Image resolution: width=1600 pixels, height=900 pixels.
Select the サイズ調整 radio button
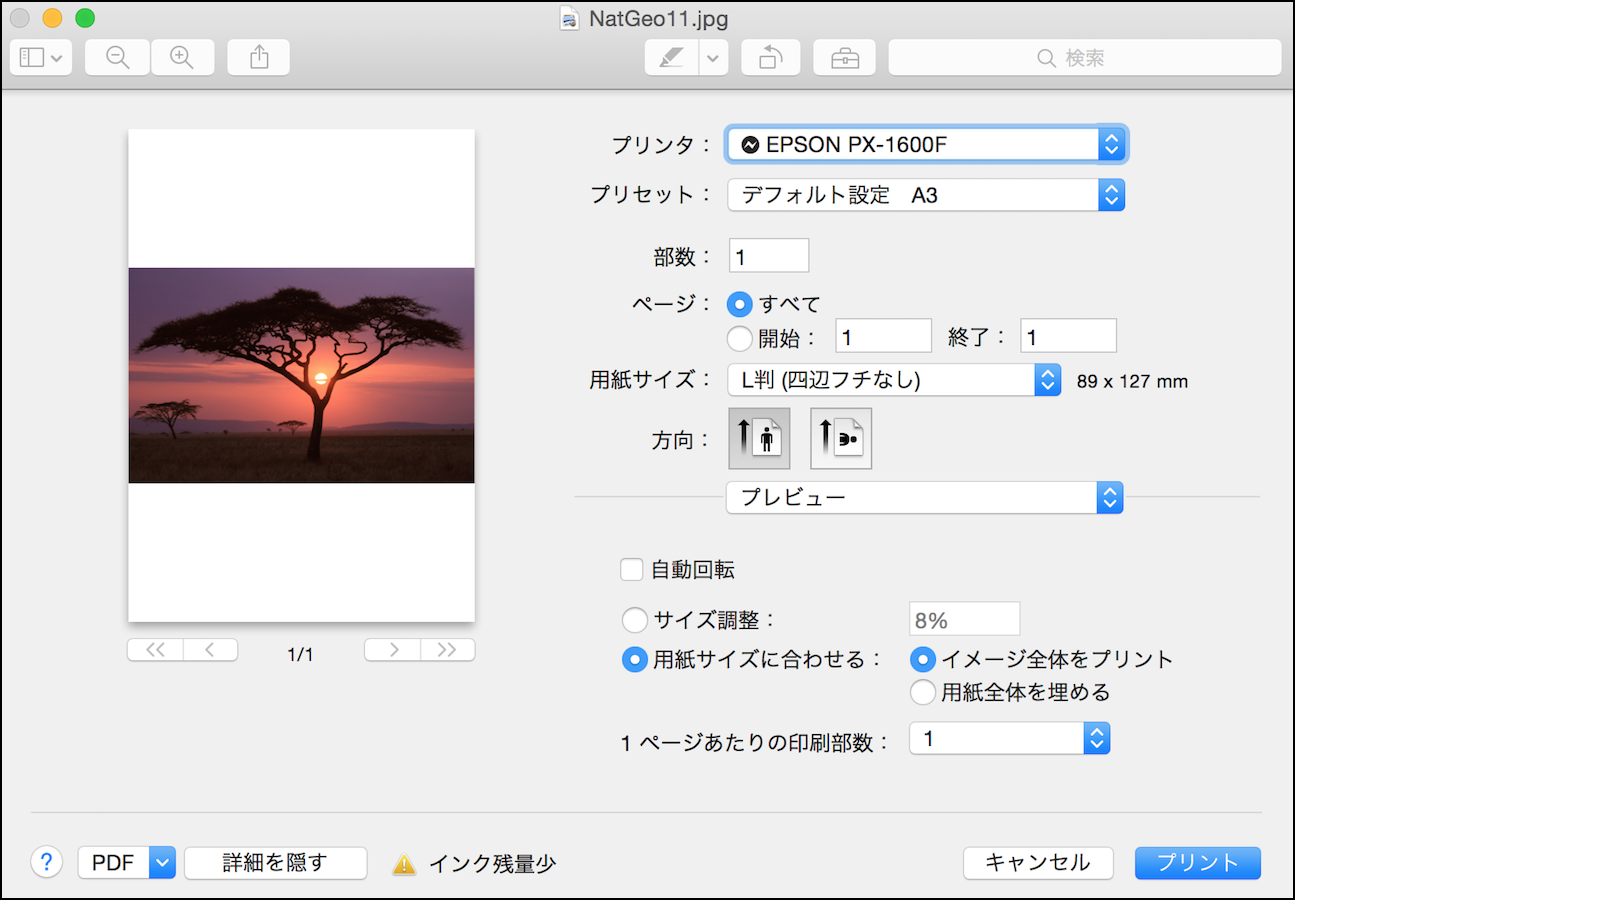(x=635, y=620)
